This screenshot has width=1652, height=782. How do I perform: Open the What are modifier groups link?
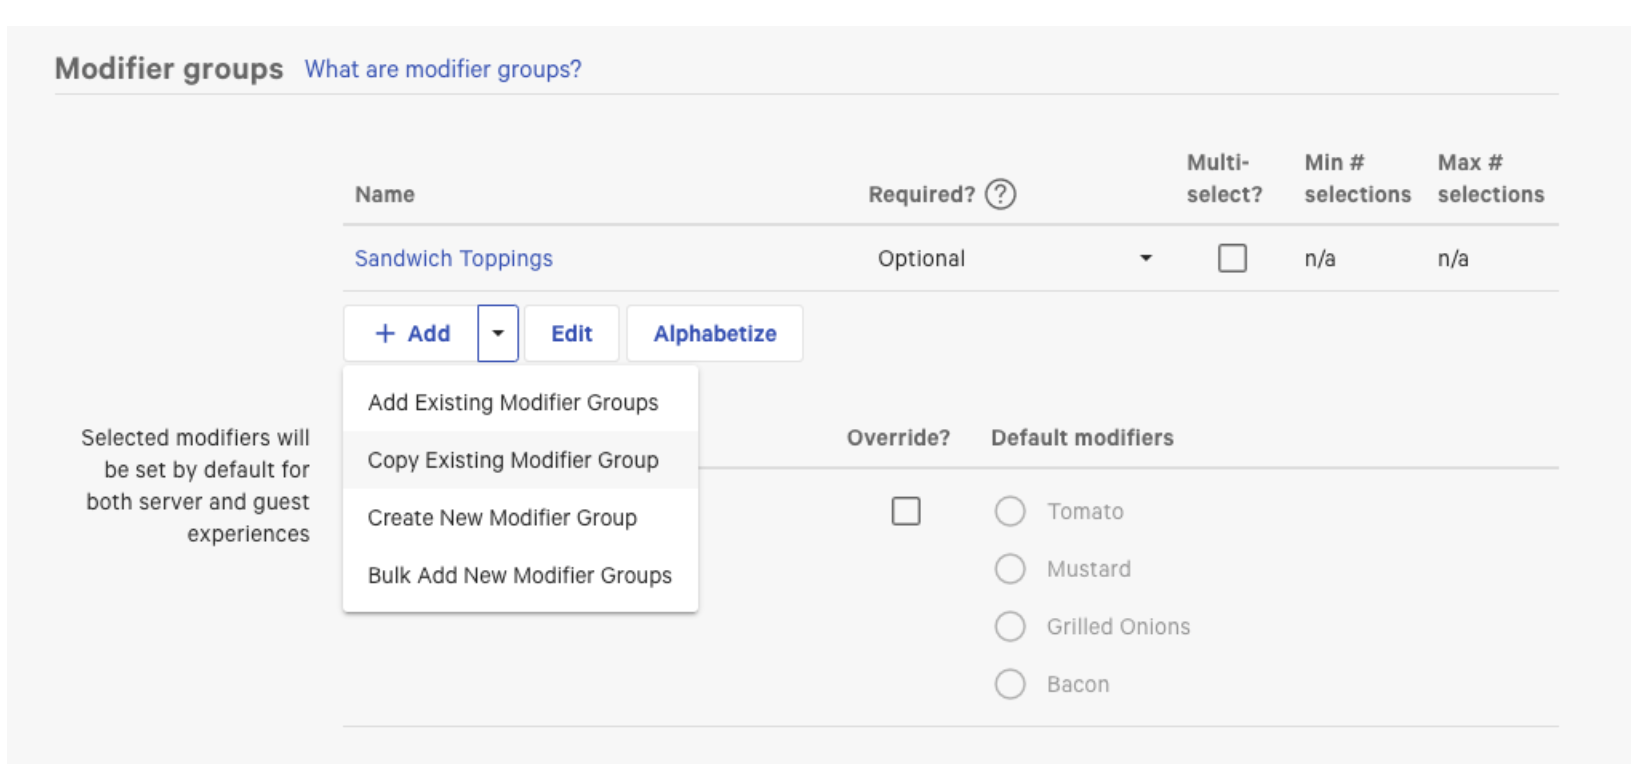click(x=443, y=69)
